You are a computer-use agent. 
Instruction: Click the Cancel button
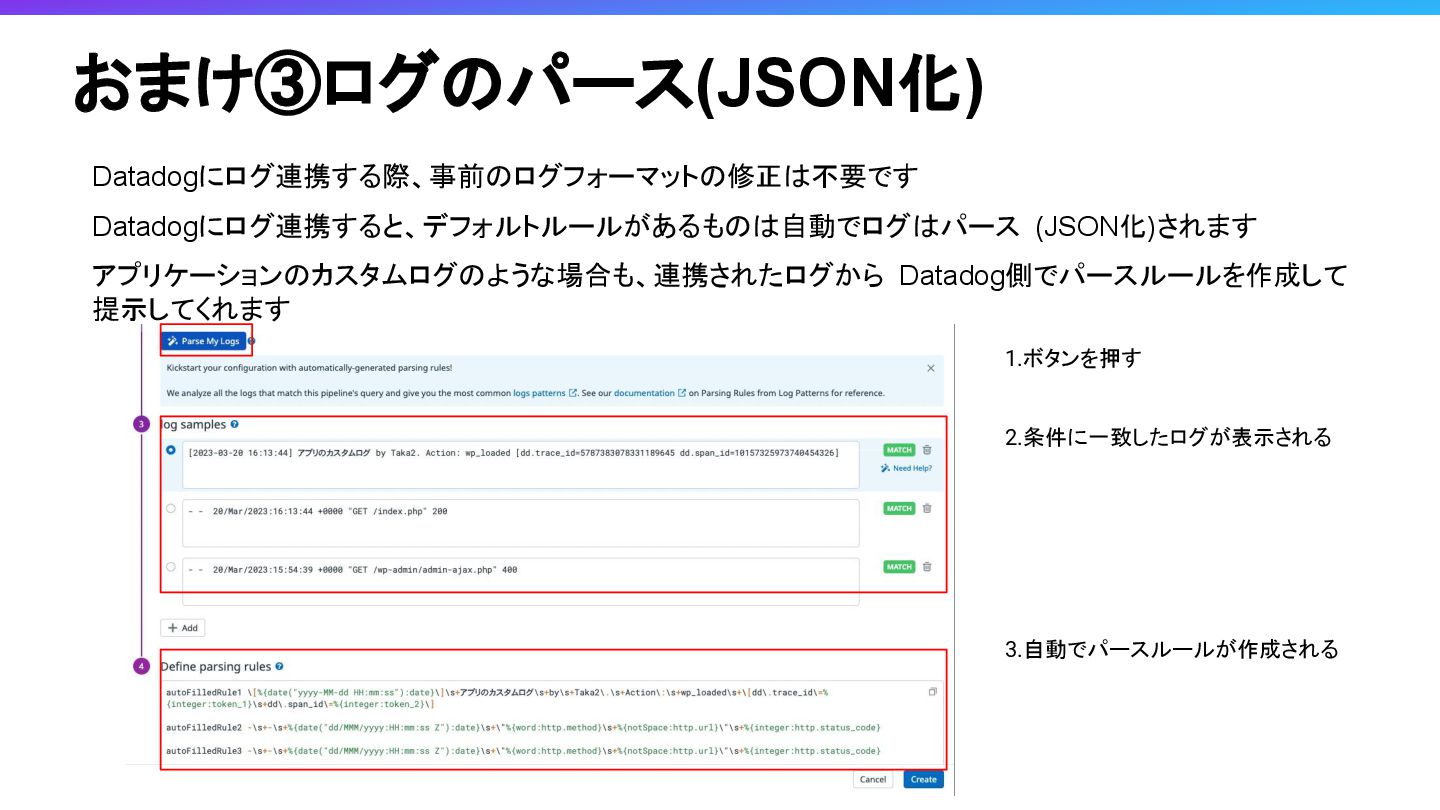(x=873, y=779)
